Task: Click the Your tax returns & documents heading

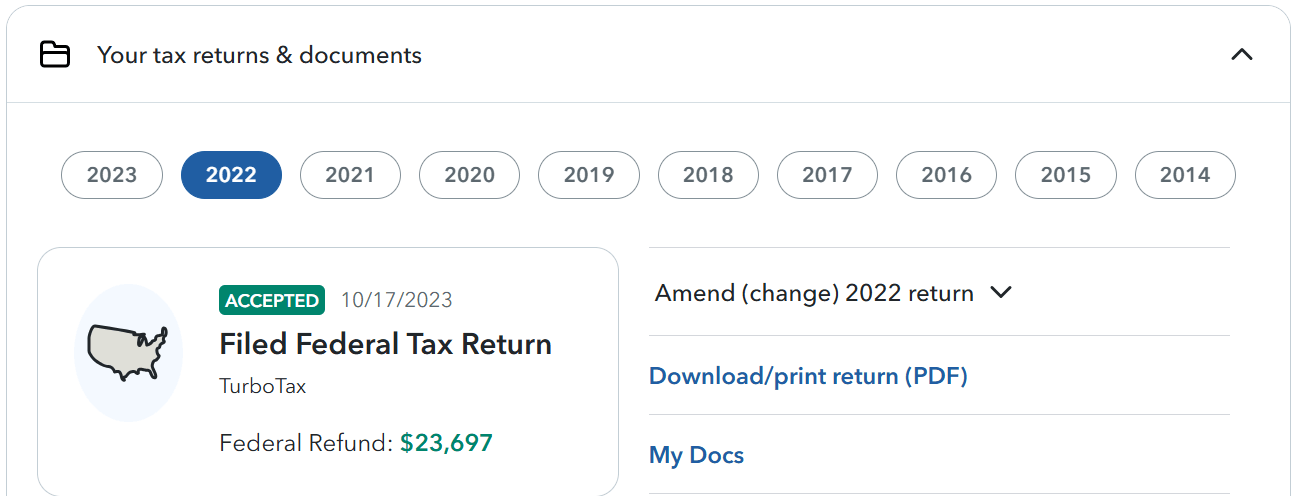Action: (259, 55)
